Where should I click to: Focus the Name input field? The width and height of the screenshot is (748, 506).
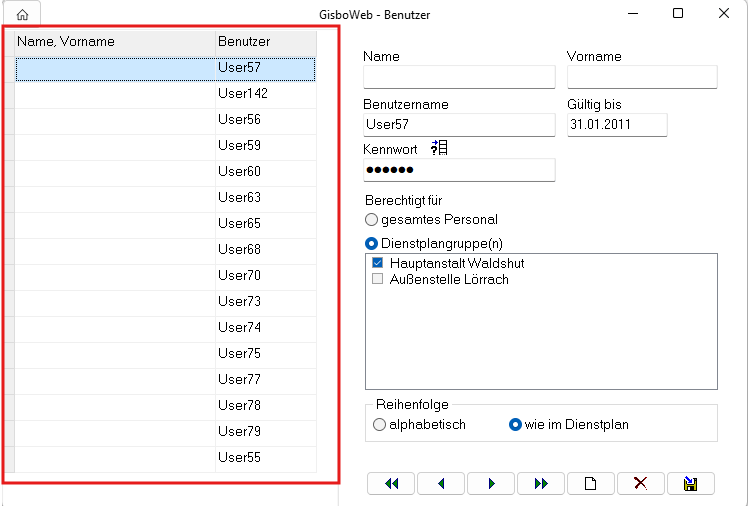pos(459,77)
